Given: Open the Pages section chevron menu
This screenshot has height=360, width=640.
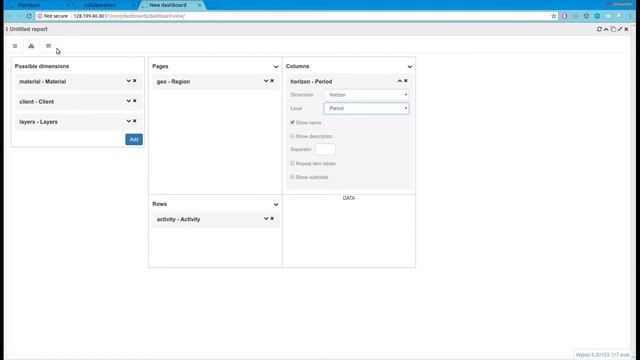Looking at the screenshot, I should click(276, 67).
